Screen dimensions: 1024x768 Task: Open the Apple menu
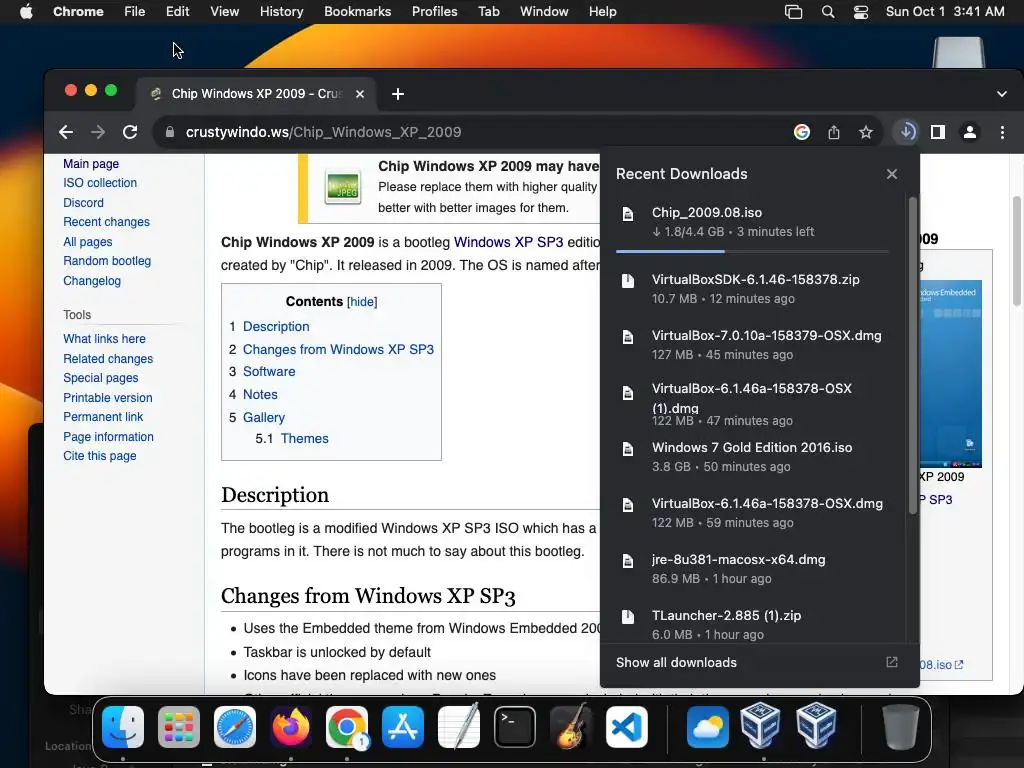coord(26,12)
